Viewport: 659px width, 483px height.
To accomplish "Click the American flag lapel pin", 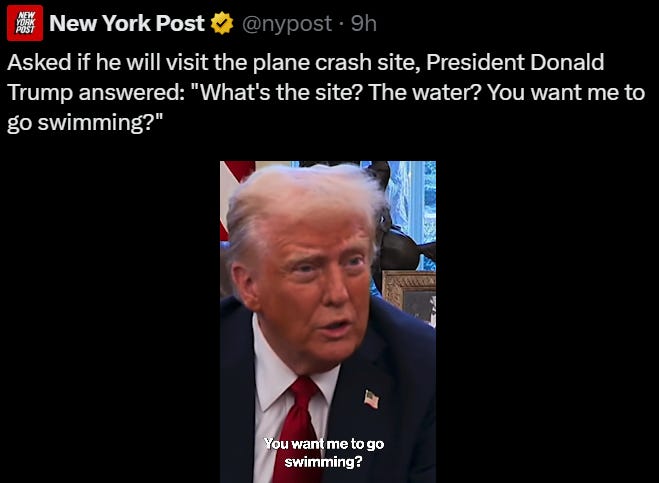I will 372,399.
